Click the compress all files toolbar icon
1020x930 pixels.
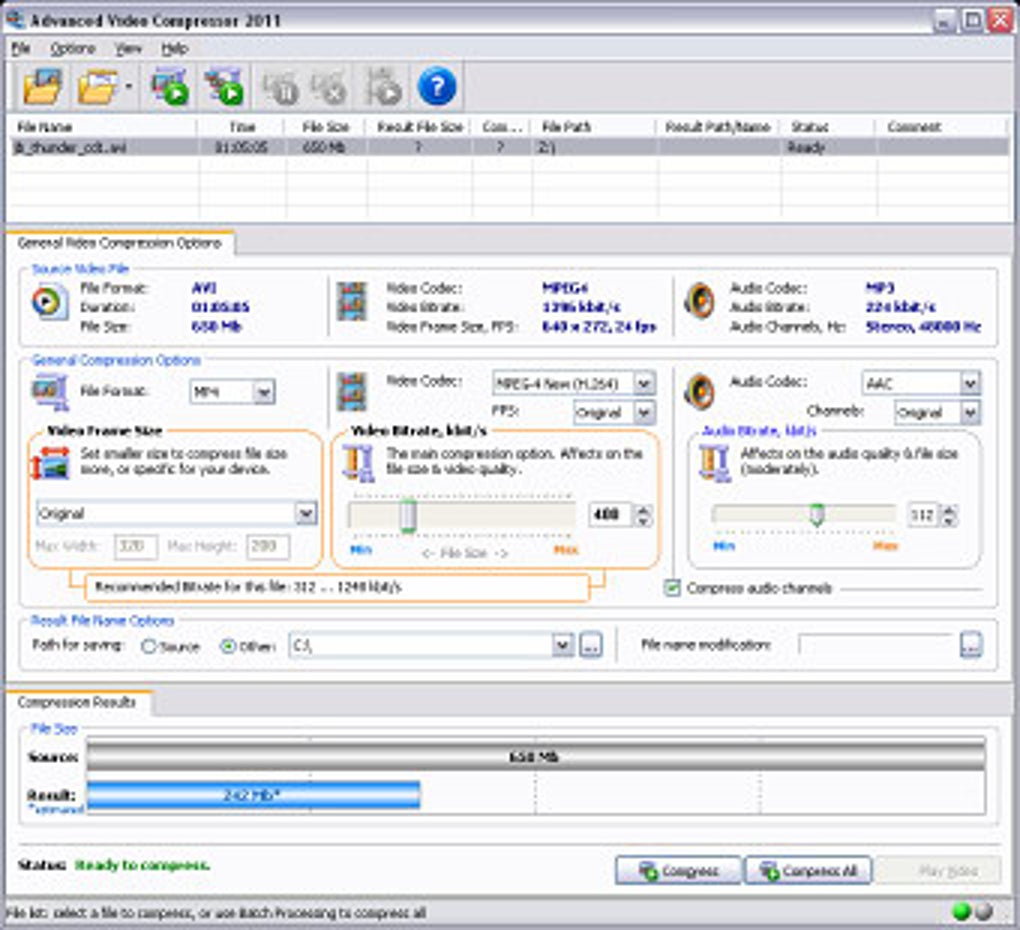click(224, 87)
